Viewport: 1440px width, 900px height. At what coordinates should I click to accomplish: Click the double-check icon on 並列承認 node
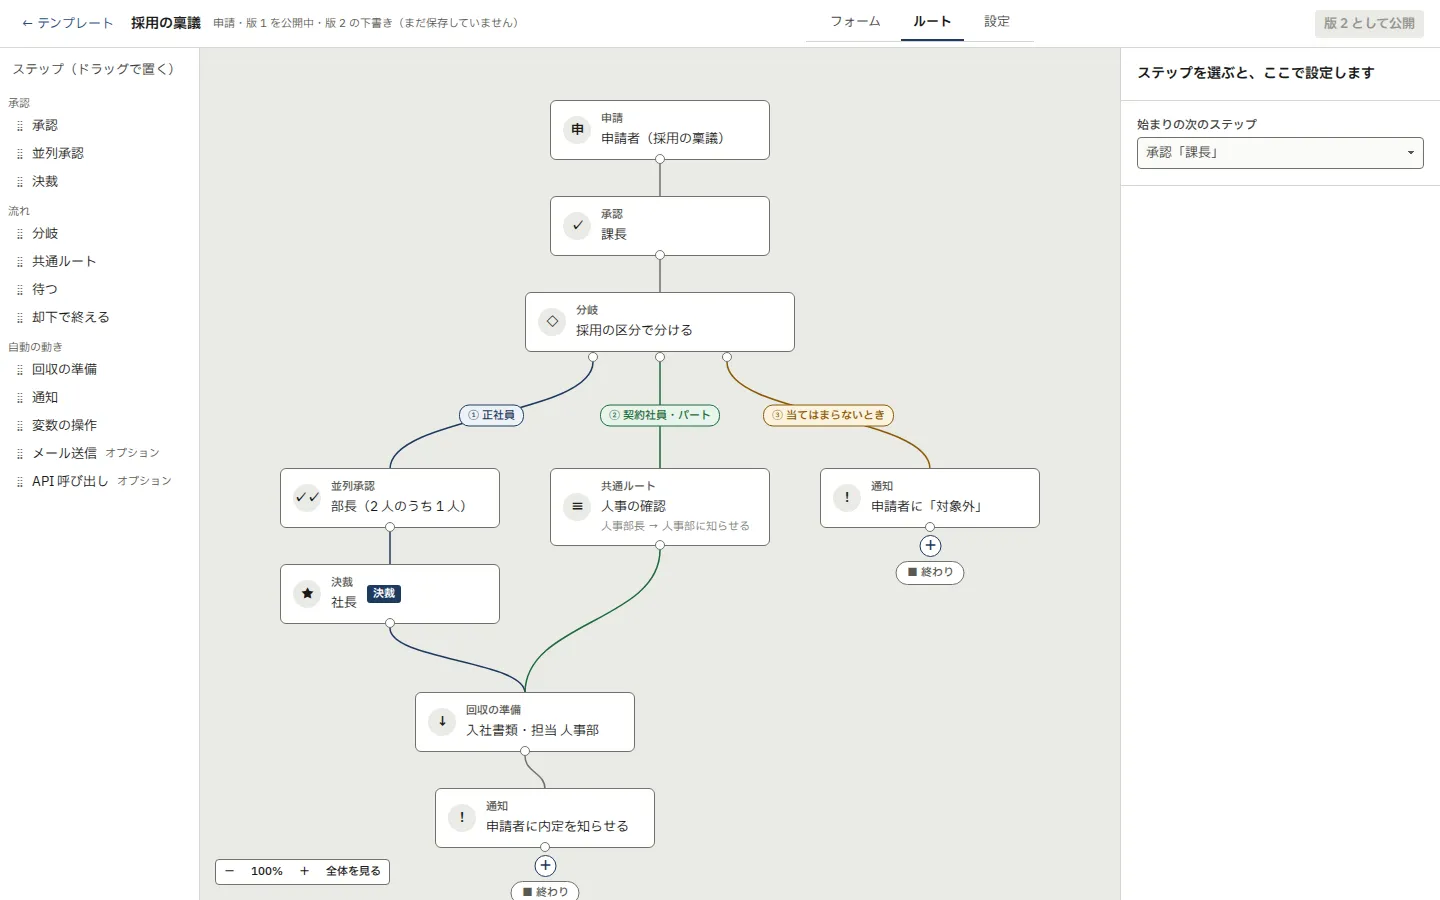[307, 497]
